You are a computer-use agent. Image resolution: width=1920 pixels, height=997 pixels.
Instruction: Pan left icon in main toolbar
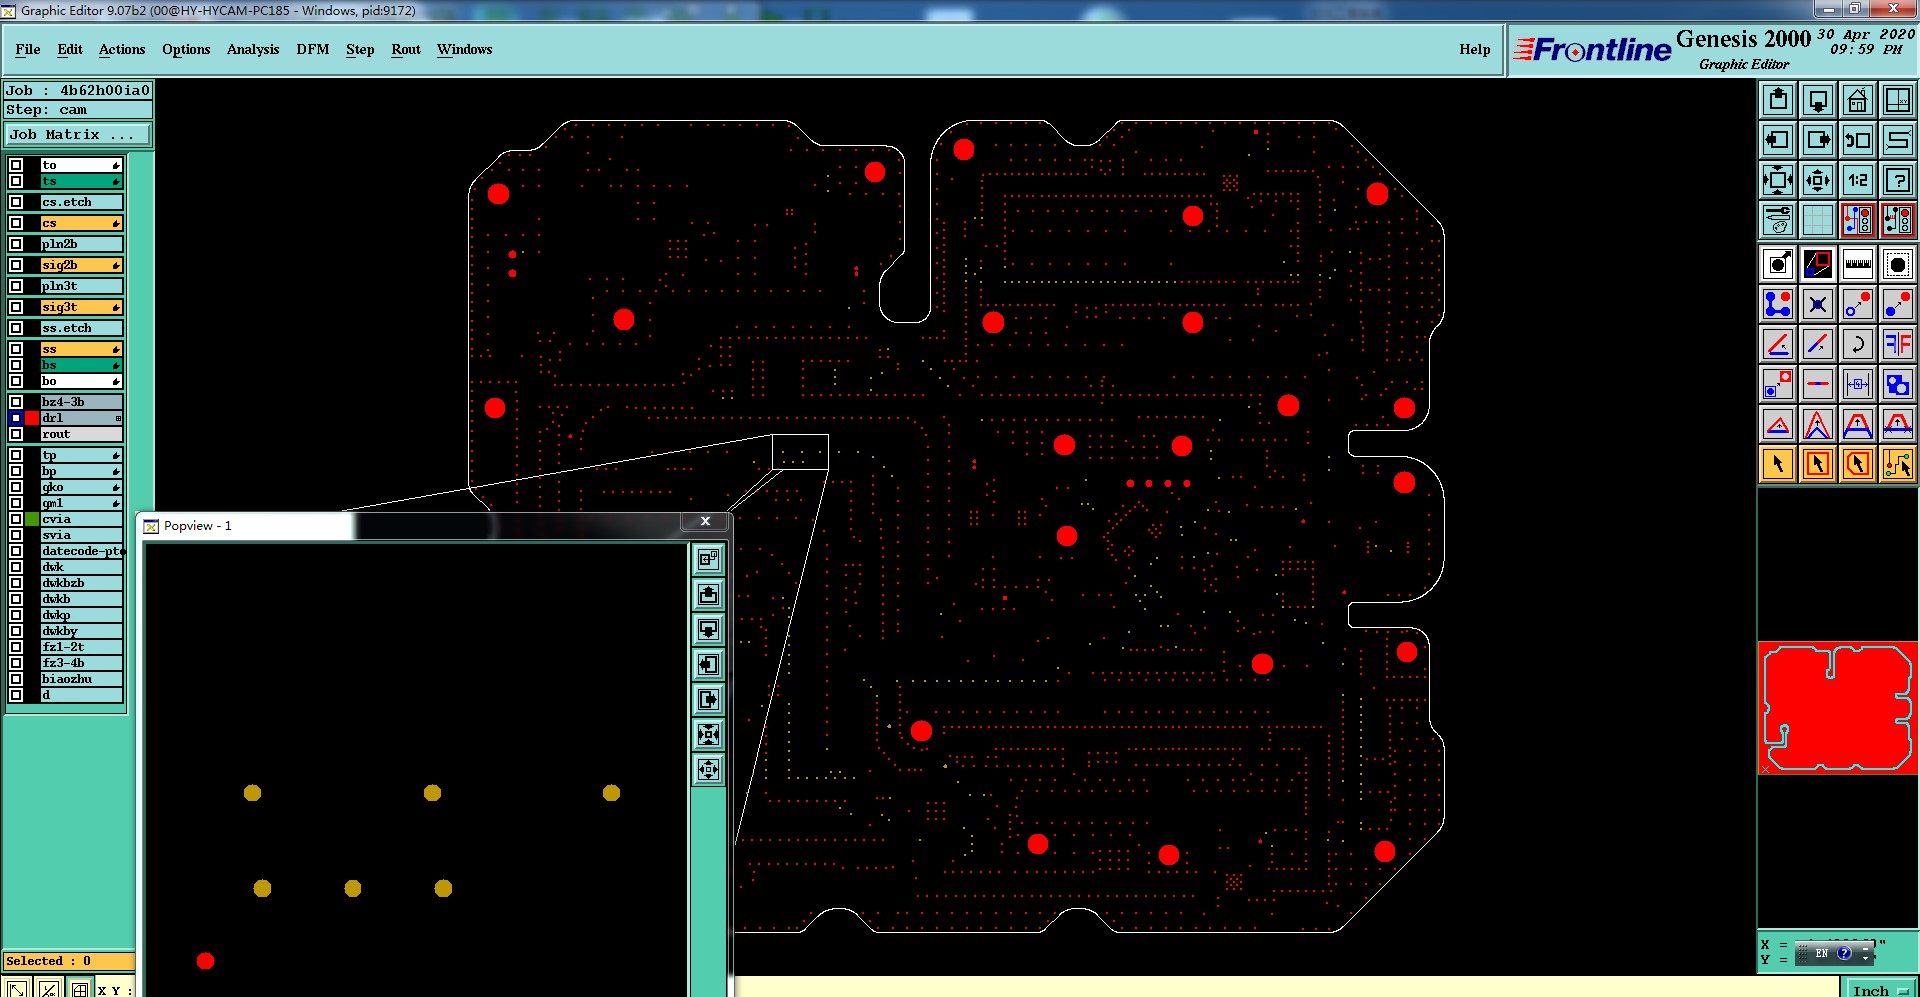(1778, 140)
